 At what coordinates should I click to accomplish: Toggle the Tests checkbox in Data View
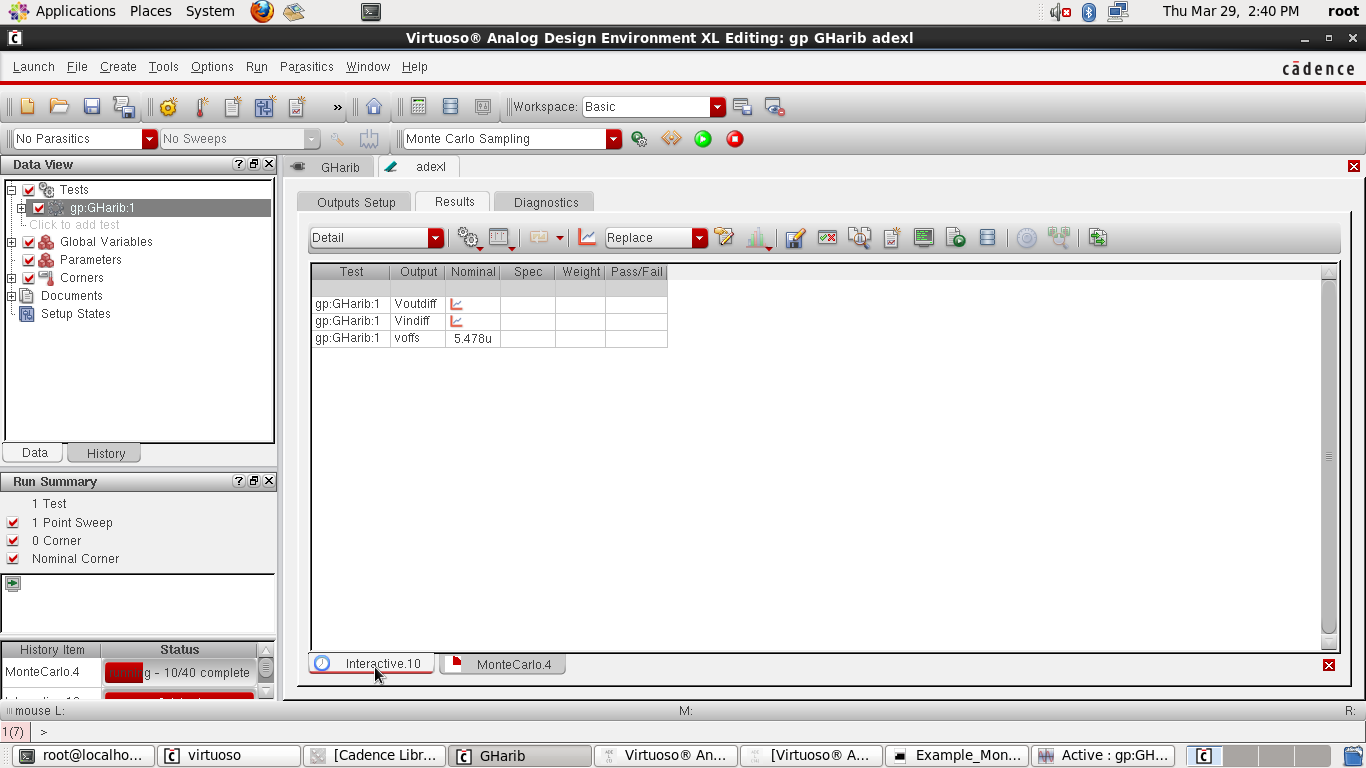[x=29, y=190]
